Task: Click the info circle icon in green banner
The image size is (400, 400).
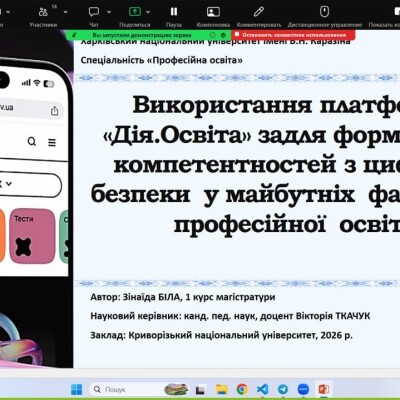Action: pos(213,35)
